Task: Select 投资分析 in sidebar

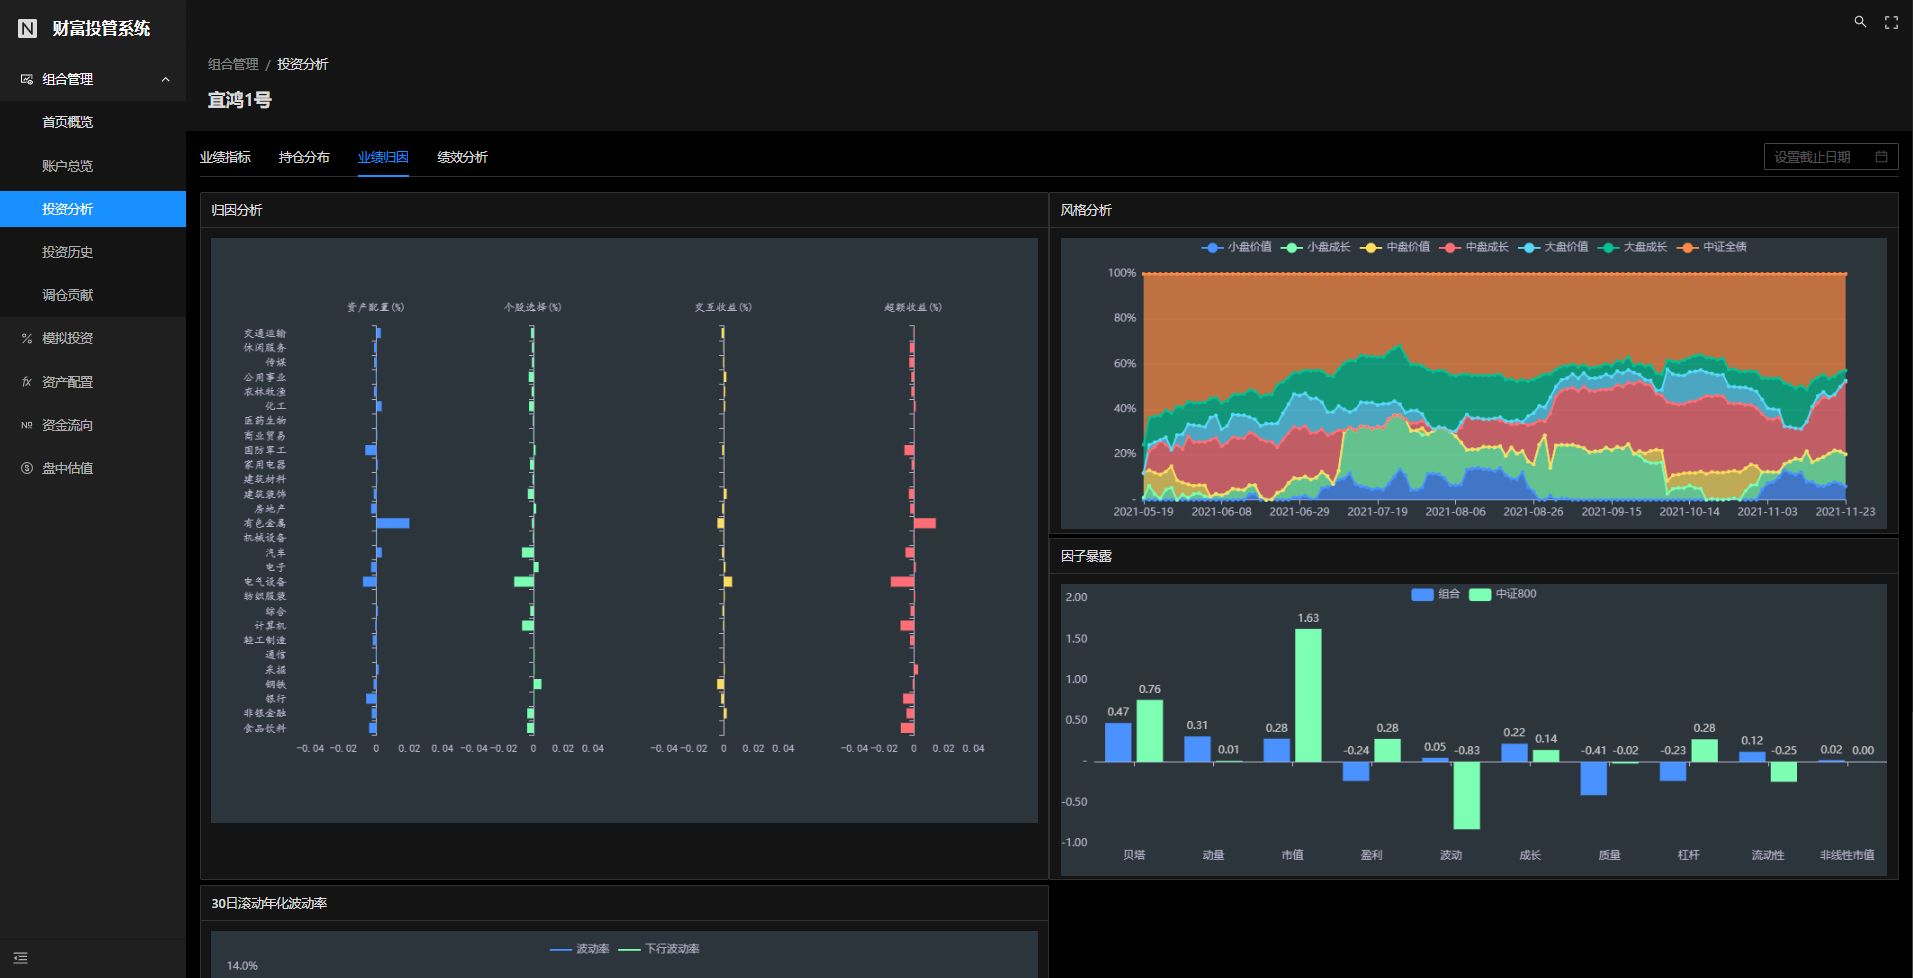Action: tap(93, 209)
